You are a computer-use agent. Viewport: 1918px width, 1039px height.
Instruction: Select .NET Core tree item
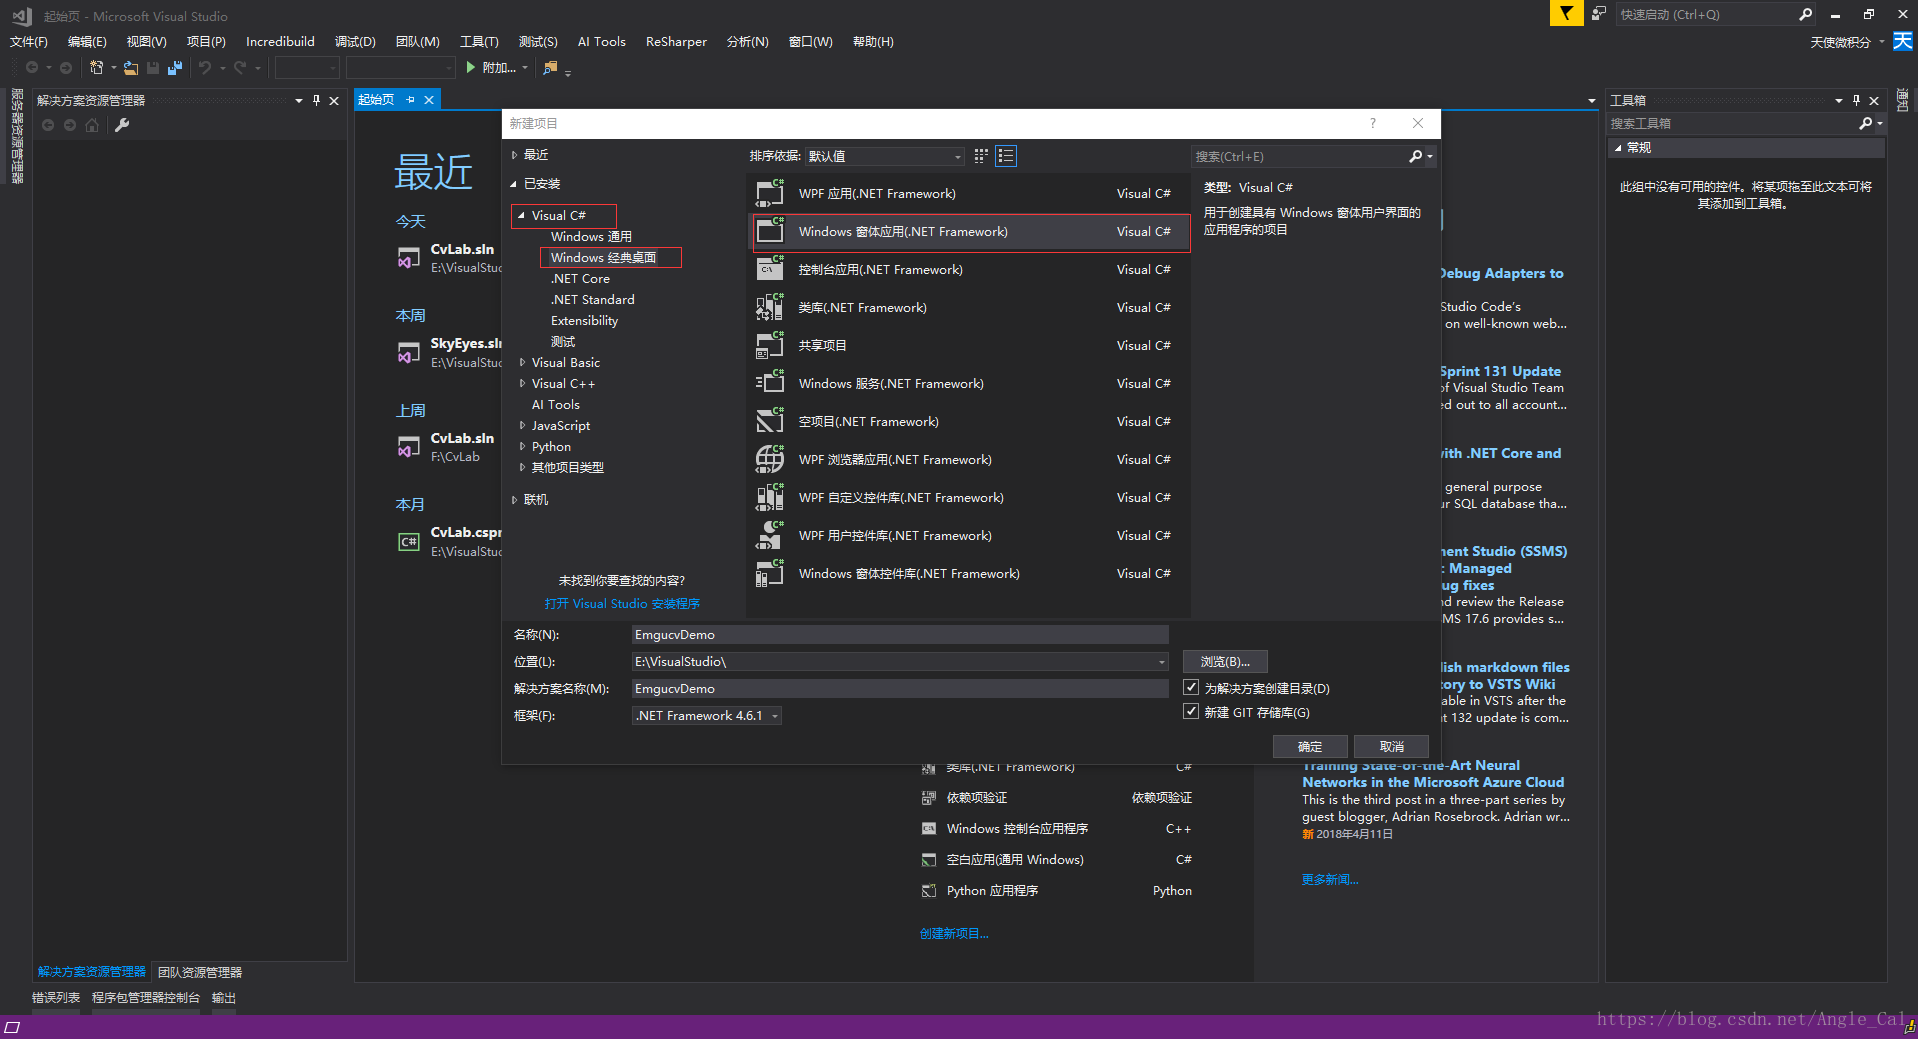(580, 278)
